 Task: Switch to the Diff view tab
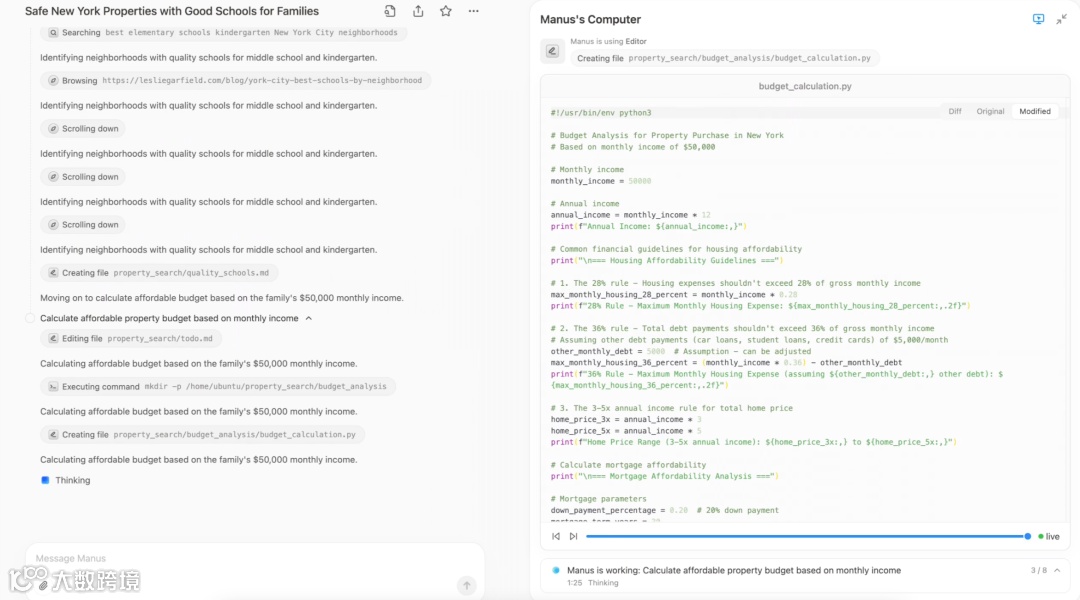[955, 111]
